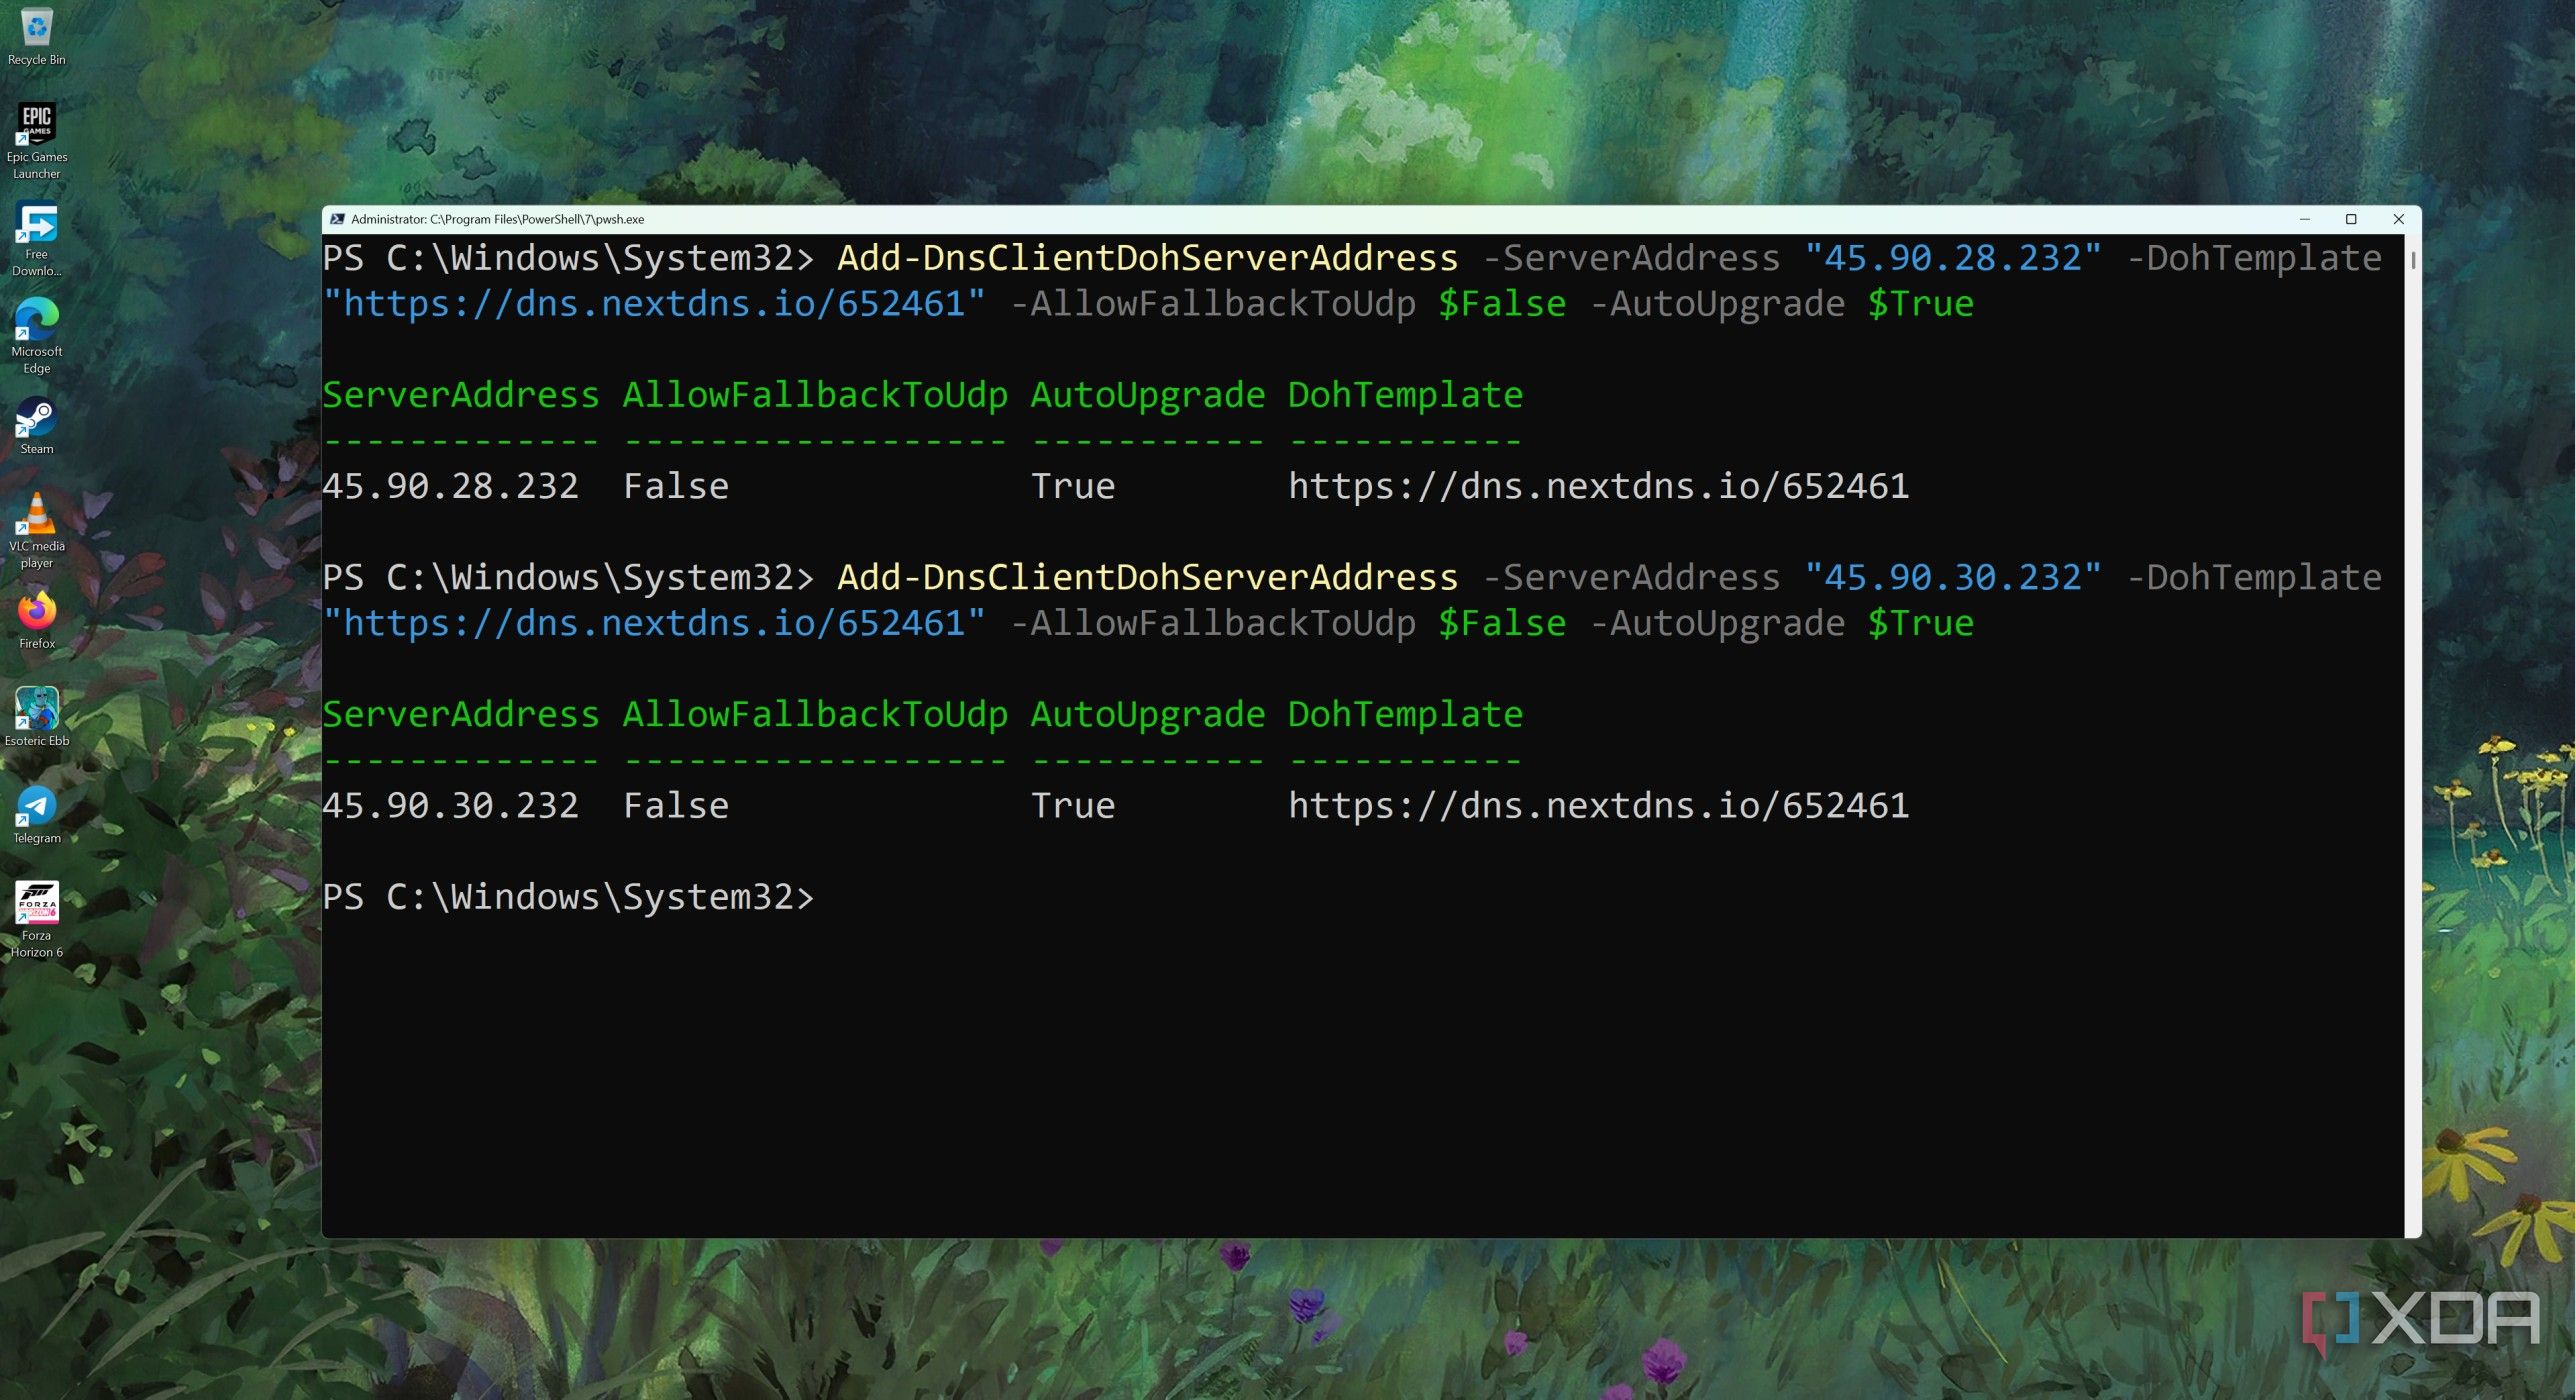The height and width of the screenshot is (1400, 2575).
Task: Click output value '45.90.30.232' in second table
Action: [x=450, y=805]
